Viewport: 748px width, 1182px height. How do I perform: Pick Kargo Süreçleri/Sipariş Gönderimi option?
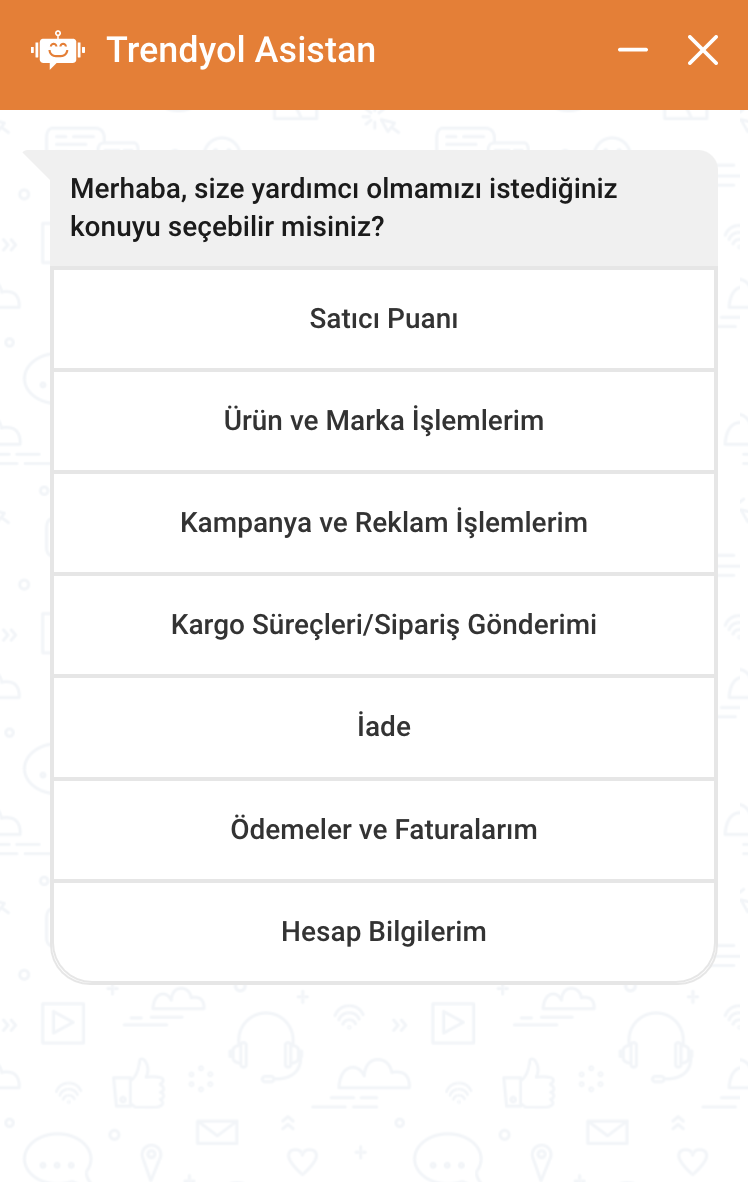tap(384, 625)
